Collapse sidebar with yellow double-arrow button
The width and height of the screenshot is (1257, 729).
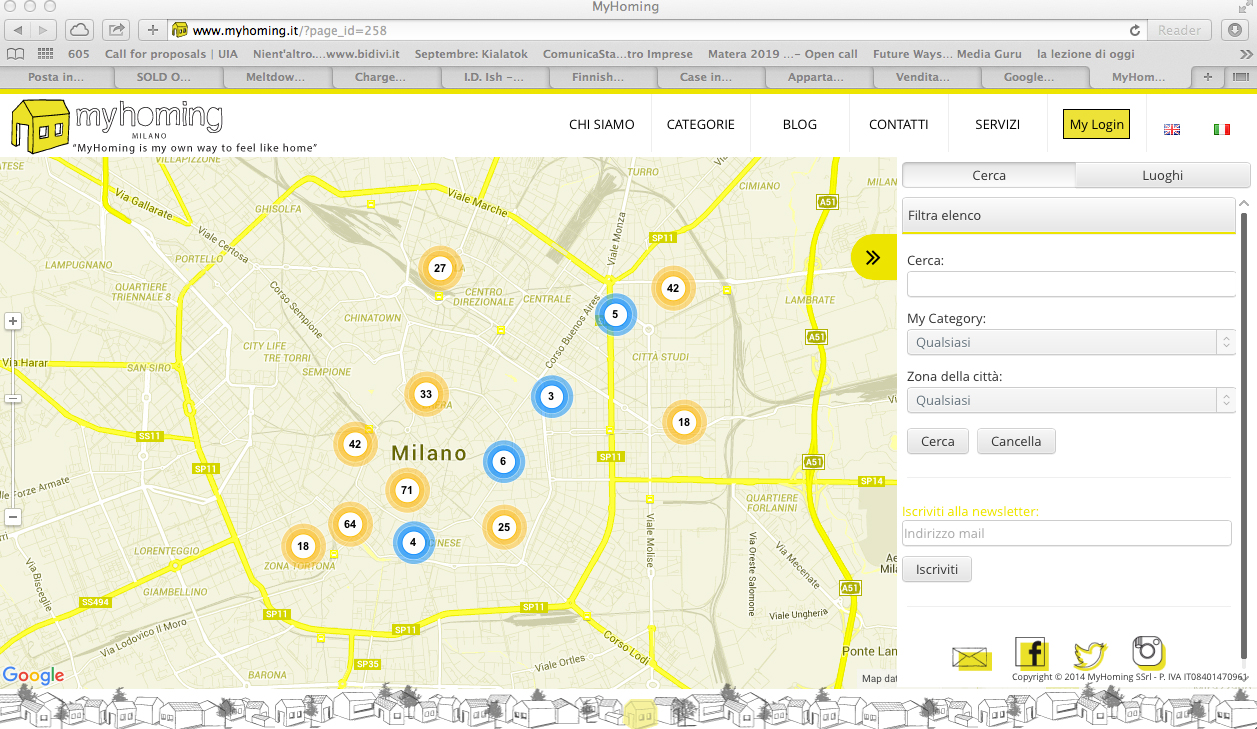(x=873, y=257)
